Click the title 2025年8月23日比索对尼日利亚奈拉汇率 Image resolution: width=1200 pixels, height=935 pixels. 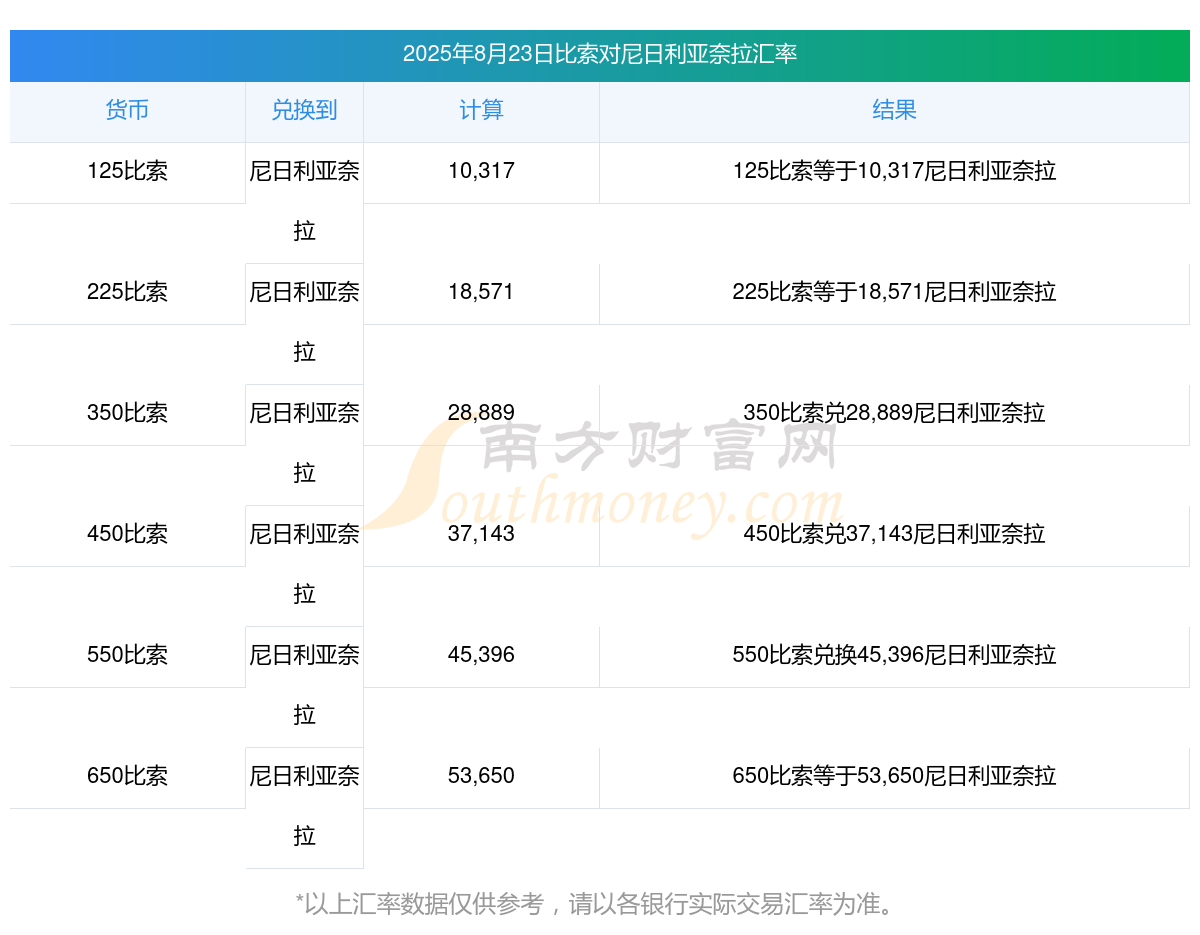click(x=600, y=54)
